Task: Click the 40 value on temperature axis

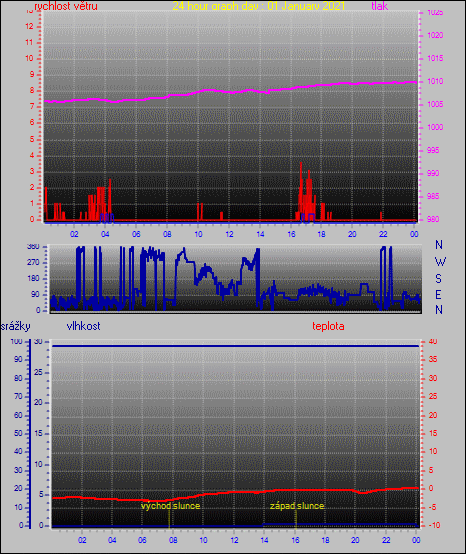Action: pos(433,341)
